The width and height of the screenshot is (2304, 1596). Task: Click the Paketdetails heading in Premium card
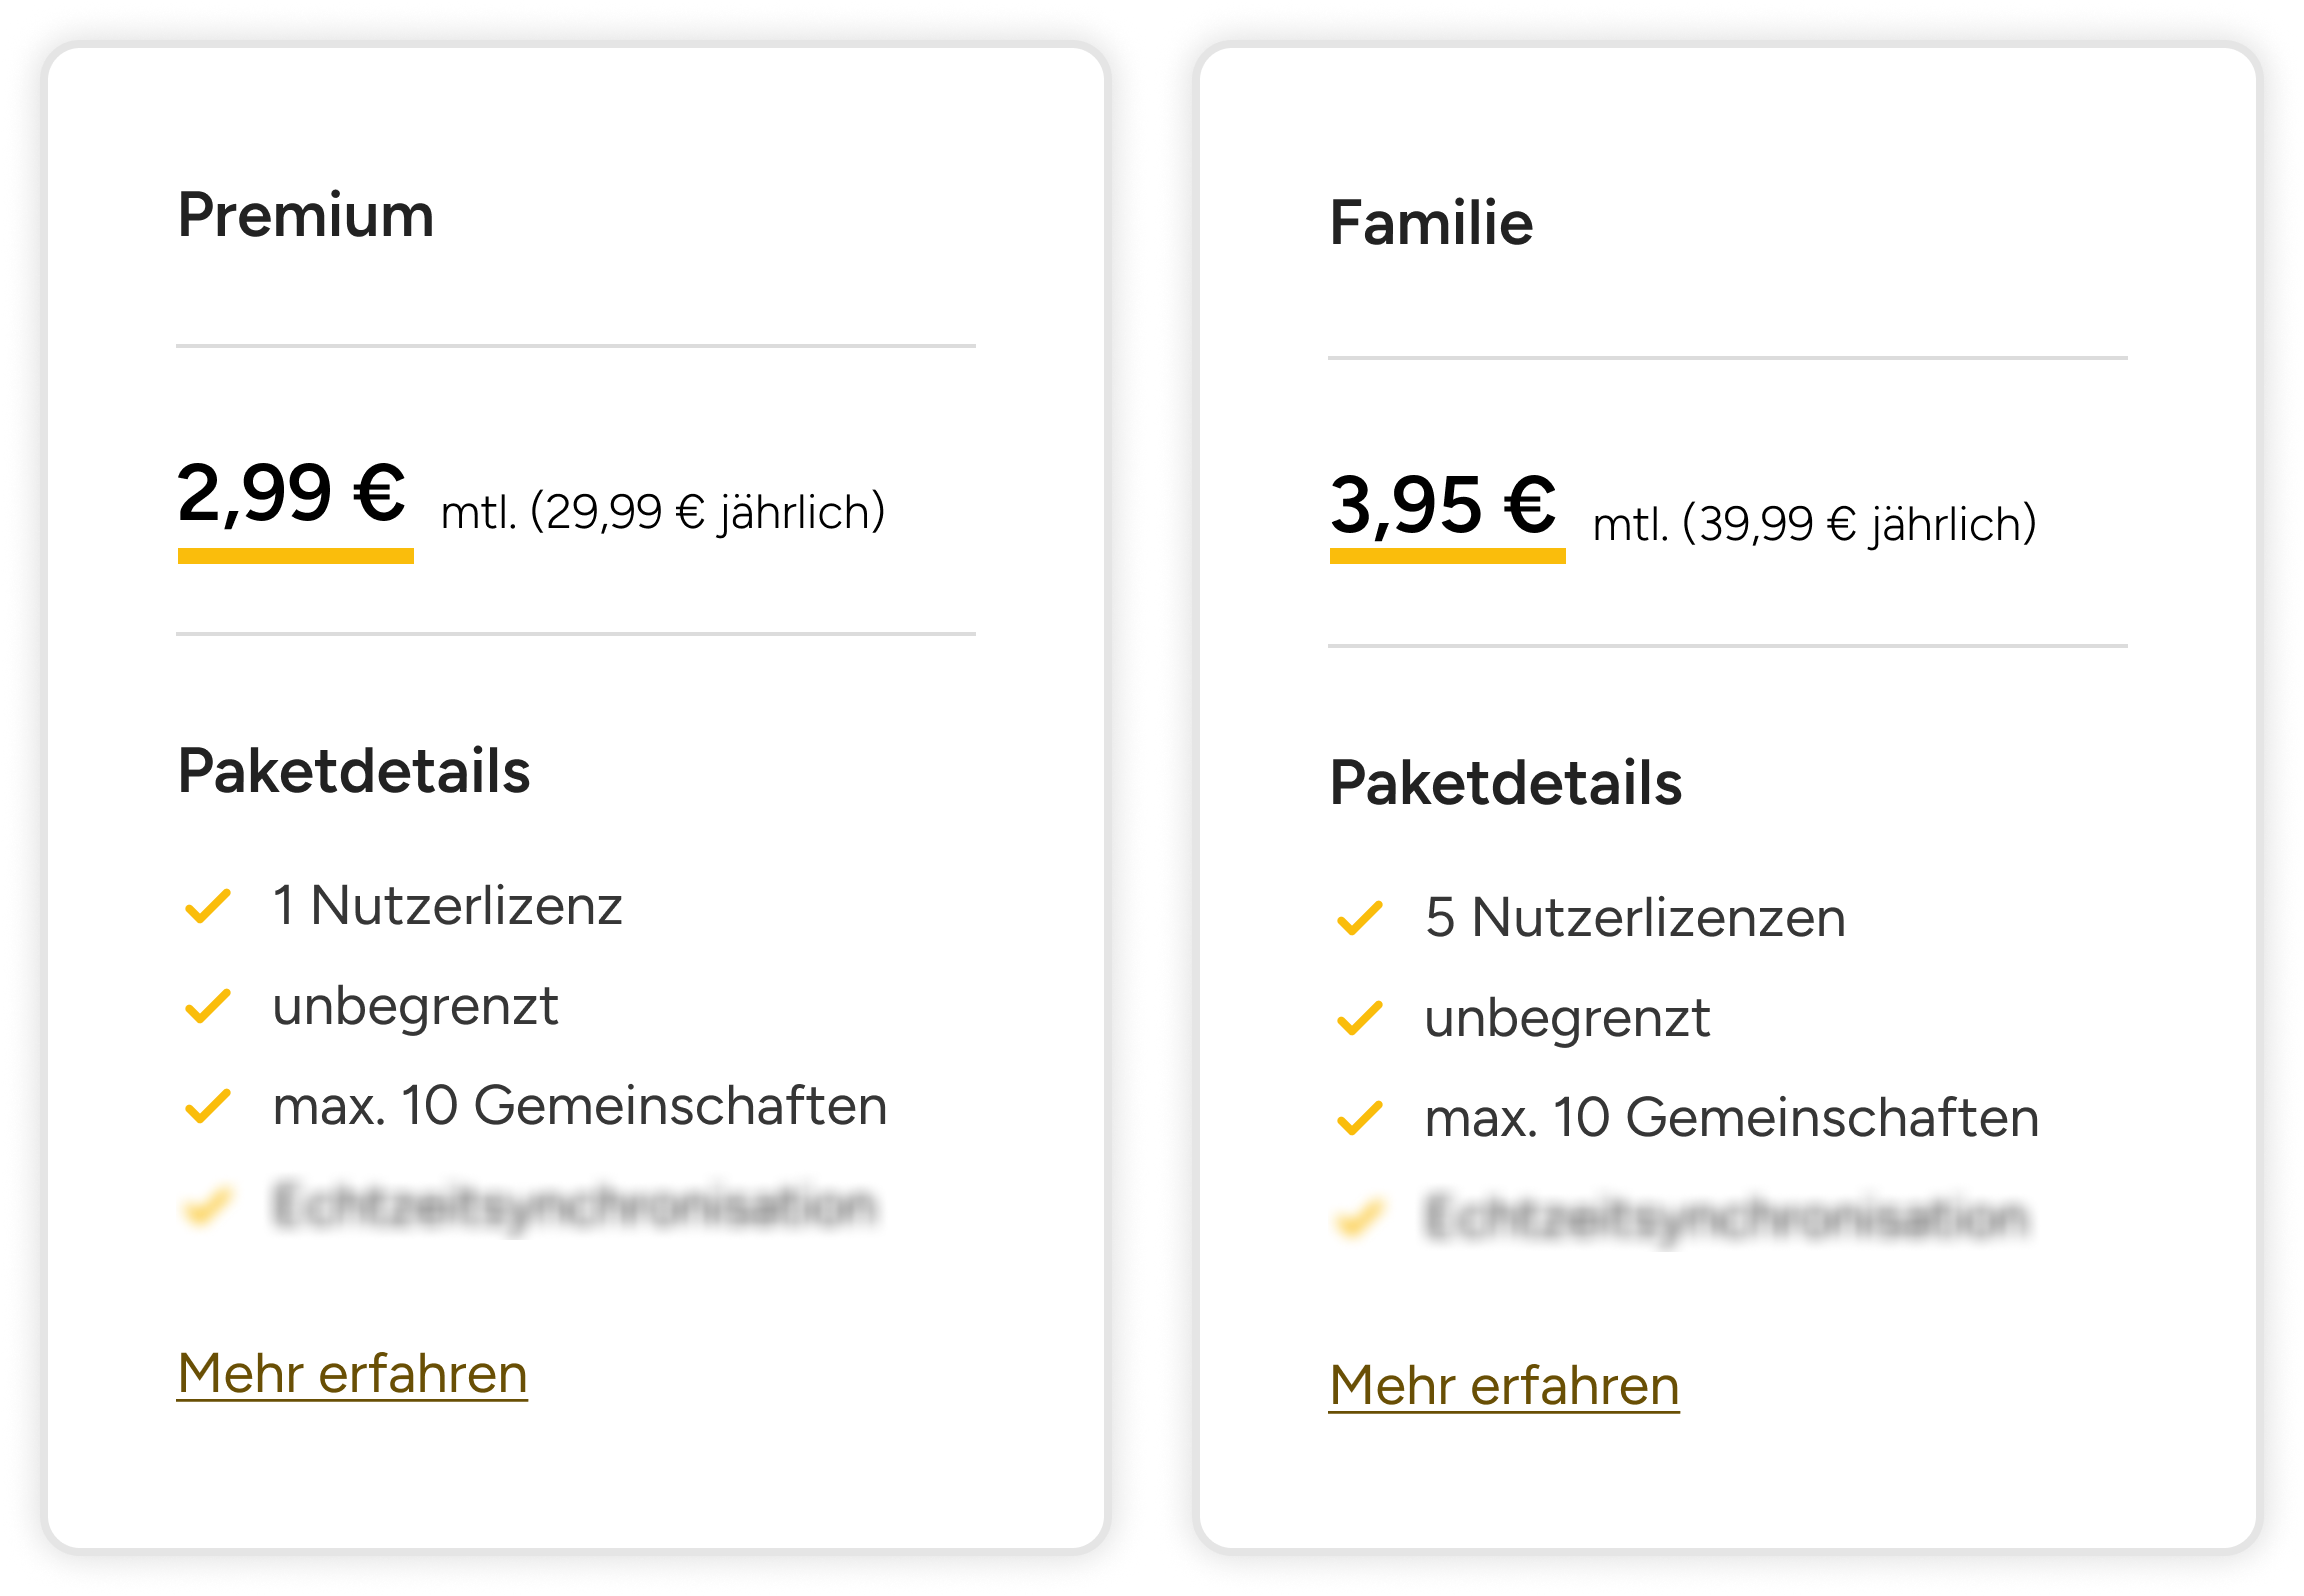(354, 771)
